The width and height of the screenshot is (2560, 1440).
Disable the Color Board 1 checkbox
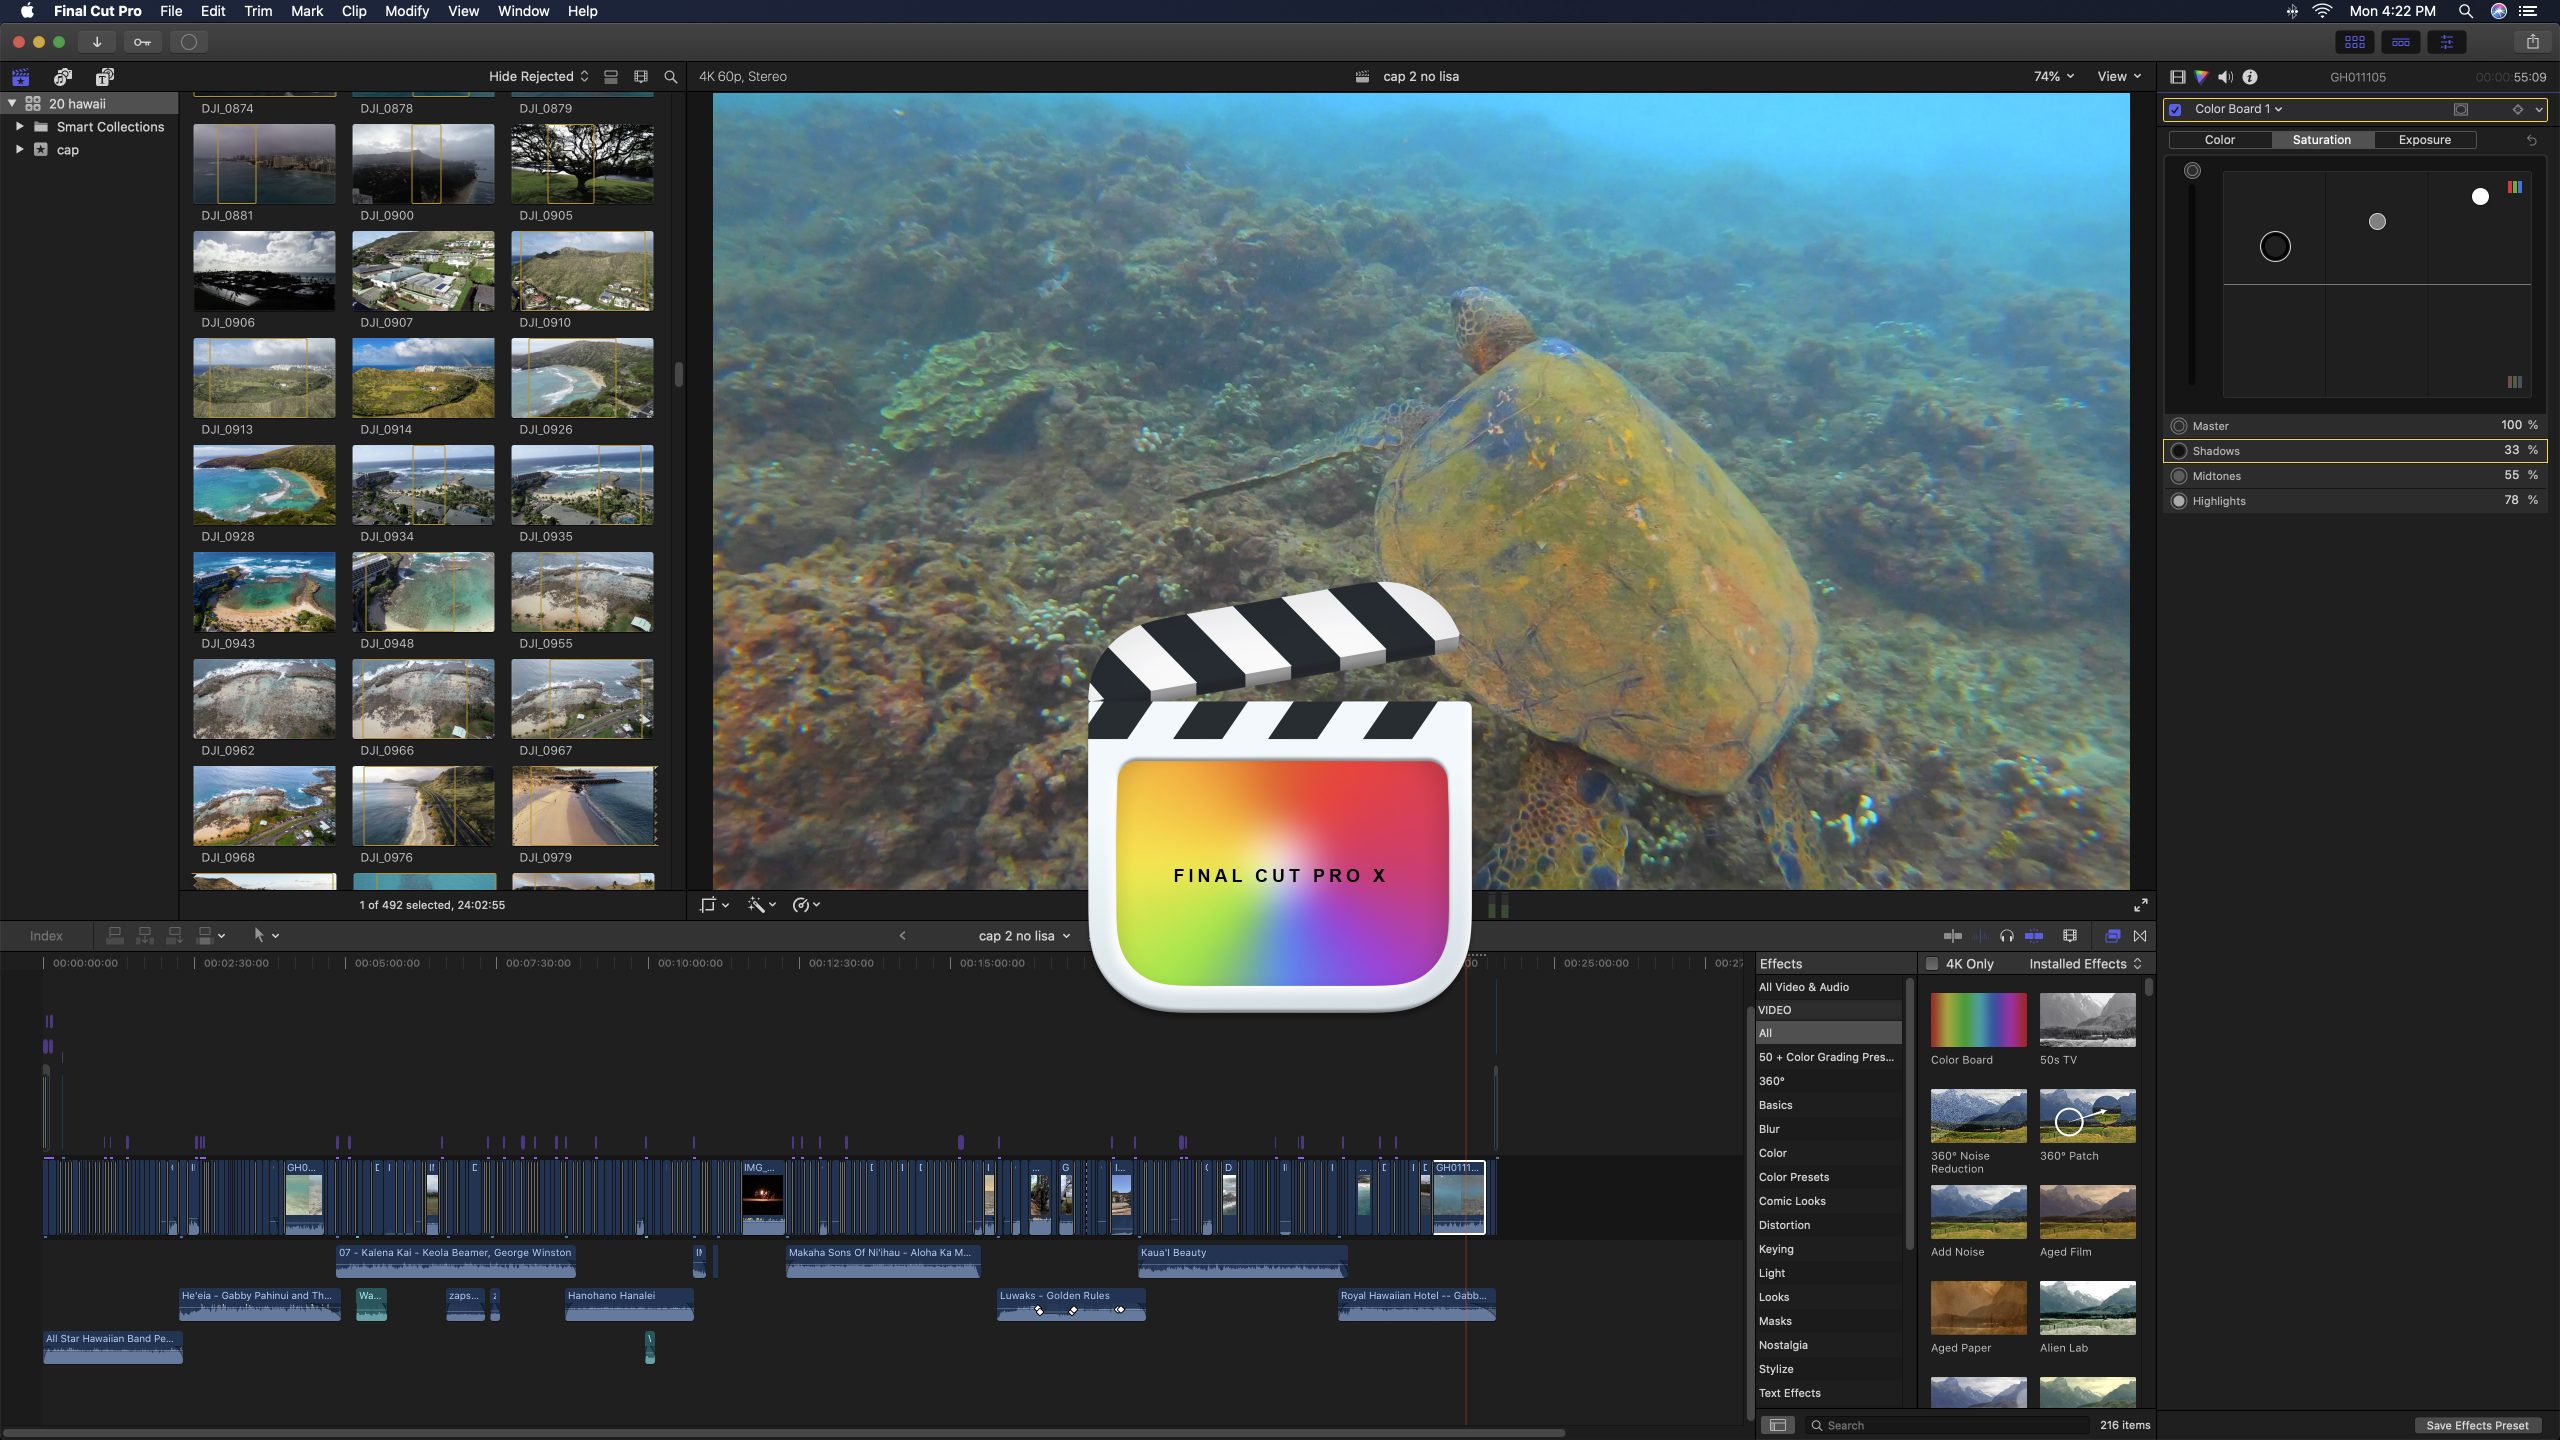(2175, 110)
